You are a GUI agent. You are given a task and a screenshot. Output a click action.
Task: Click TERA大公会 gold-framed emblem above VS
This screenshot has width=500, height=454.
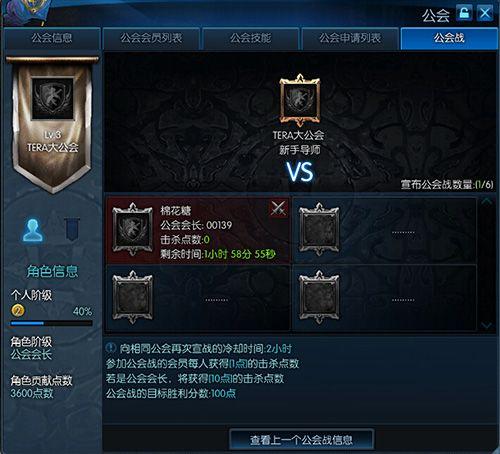300,100
